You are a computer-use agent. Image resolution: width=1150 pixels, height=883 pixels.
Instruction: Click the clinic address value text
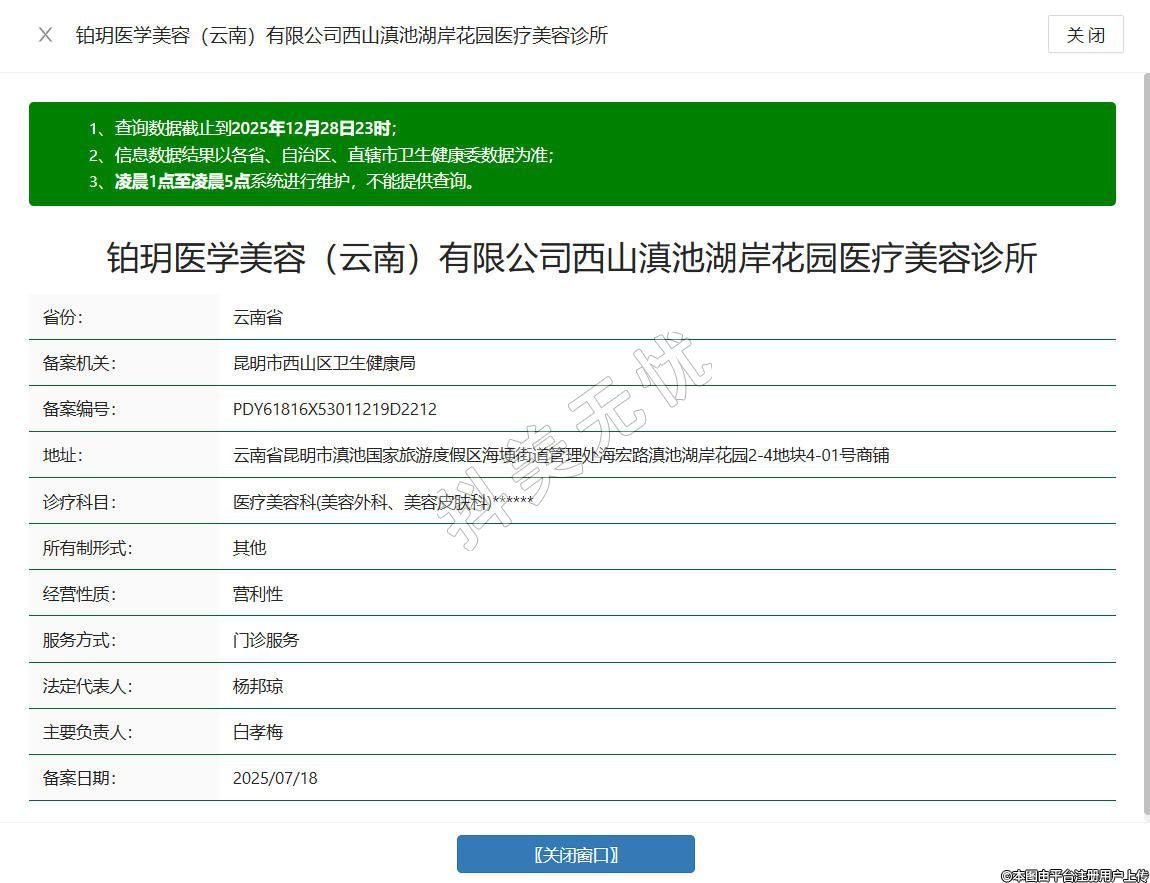coord(560,455)
